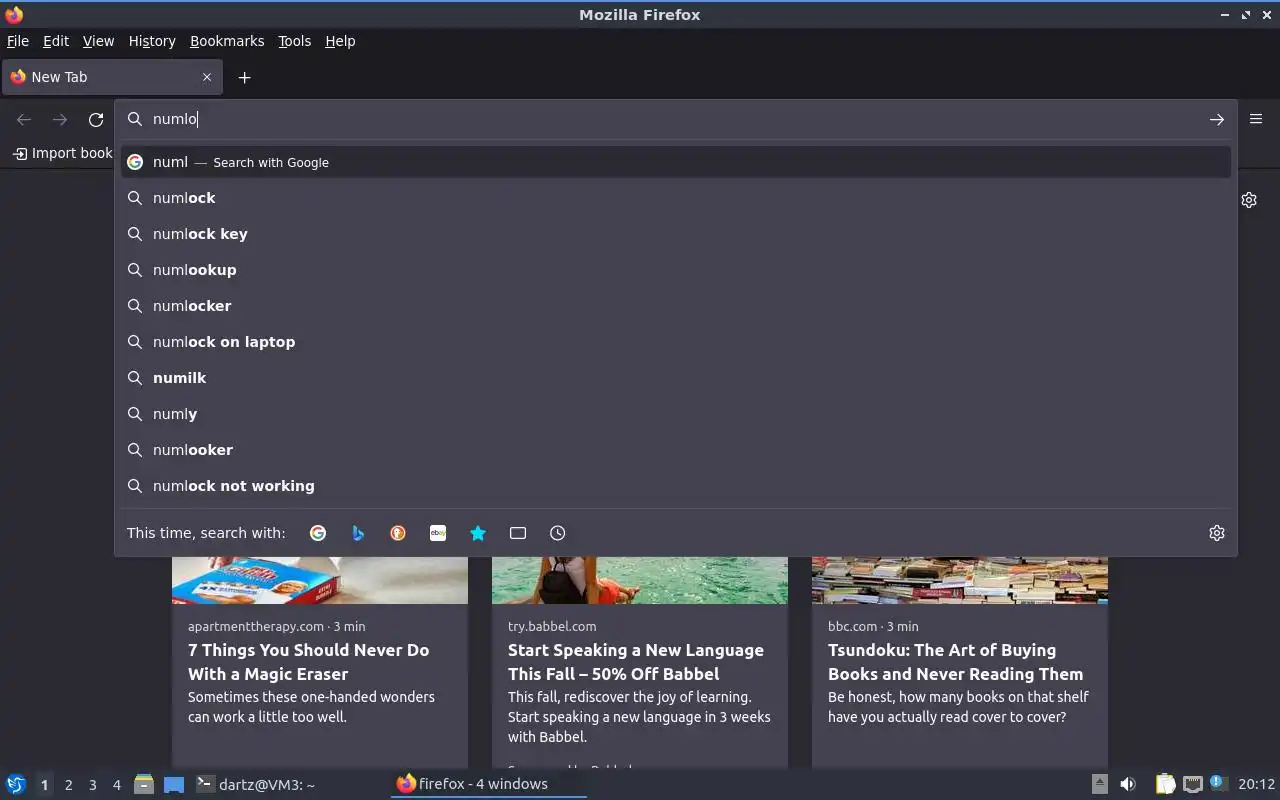Image resolution: width=1280 pixels, height=800 pixels.
Task: Open the Babbel 'Start Speaking a New Language' story
Action: pyautogui.click(x=636, y=662)
